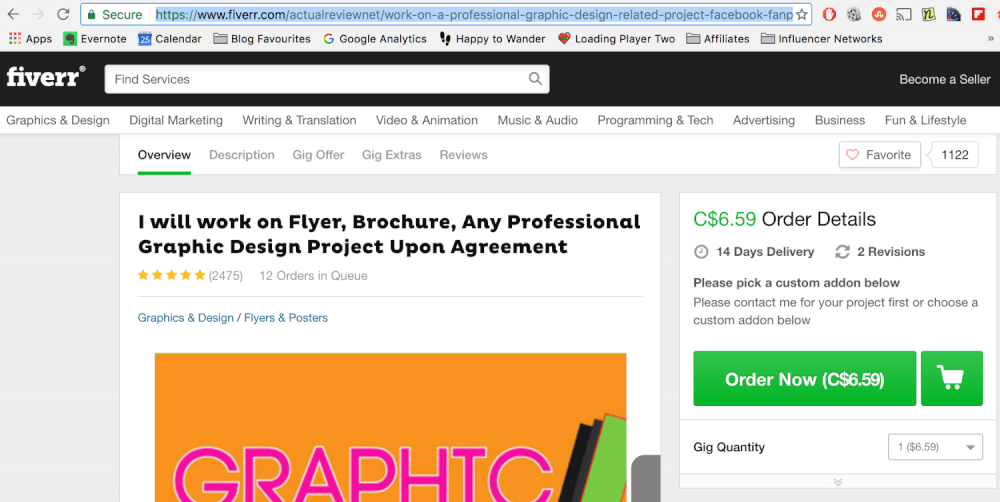Show more bookmarks with the double chevron
Image resolution: width=1000 pixels, height=502 pixels.
point(990,39)
